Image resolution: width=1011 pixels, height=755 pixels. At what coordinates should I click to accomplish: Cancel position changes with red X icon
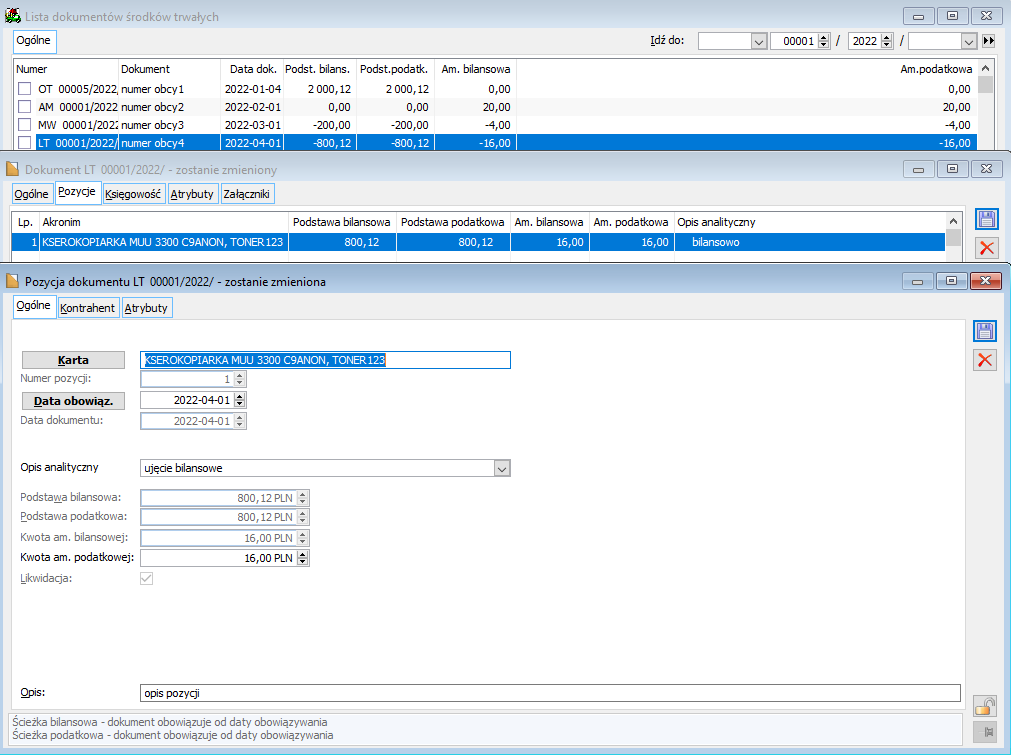click(x=985, y=360)
